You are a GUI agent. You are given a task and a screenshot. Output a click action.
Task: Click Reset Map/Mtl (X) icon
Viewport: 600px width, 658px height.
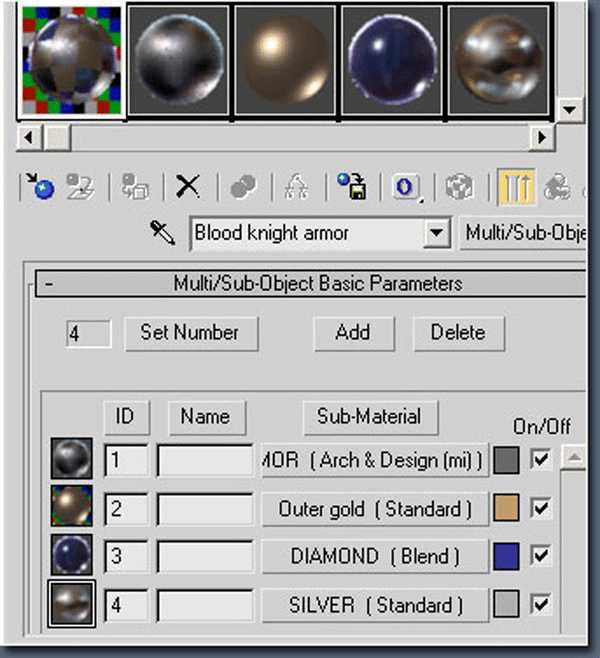click(188, 186)
